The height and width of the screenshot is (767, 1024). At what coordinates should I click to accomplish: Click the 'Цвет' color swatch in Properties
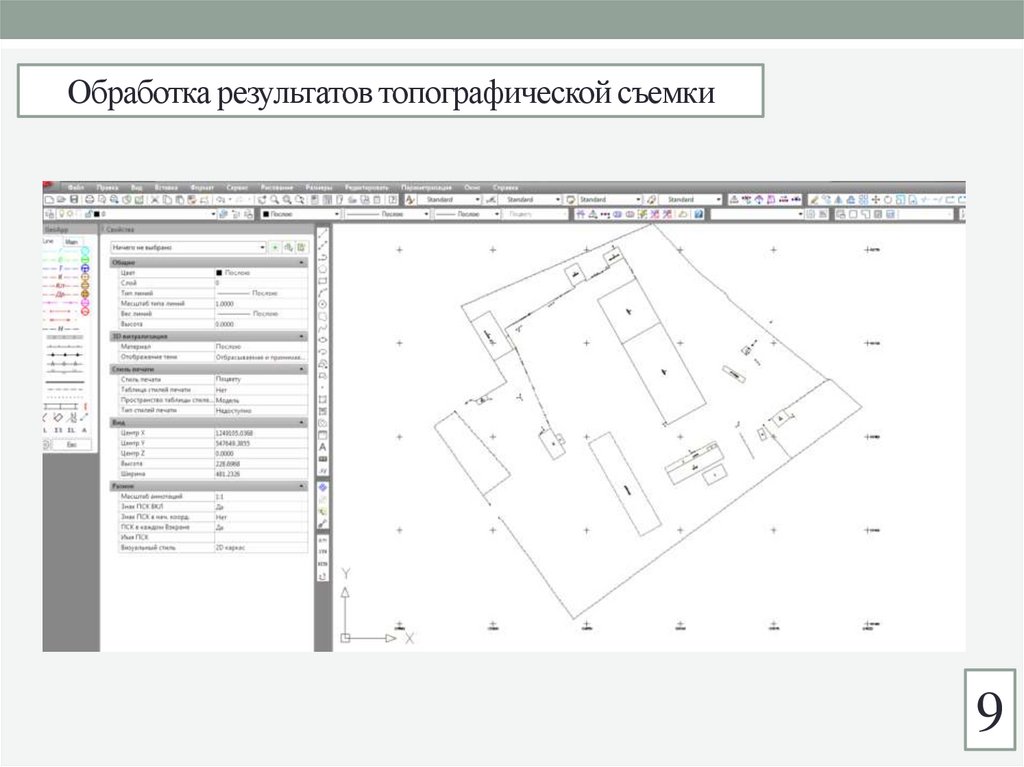(219, 272)
